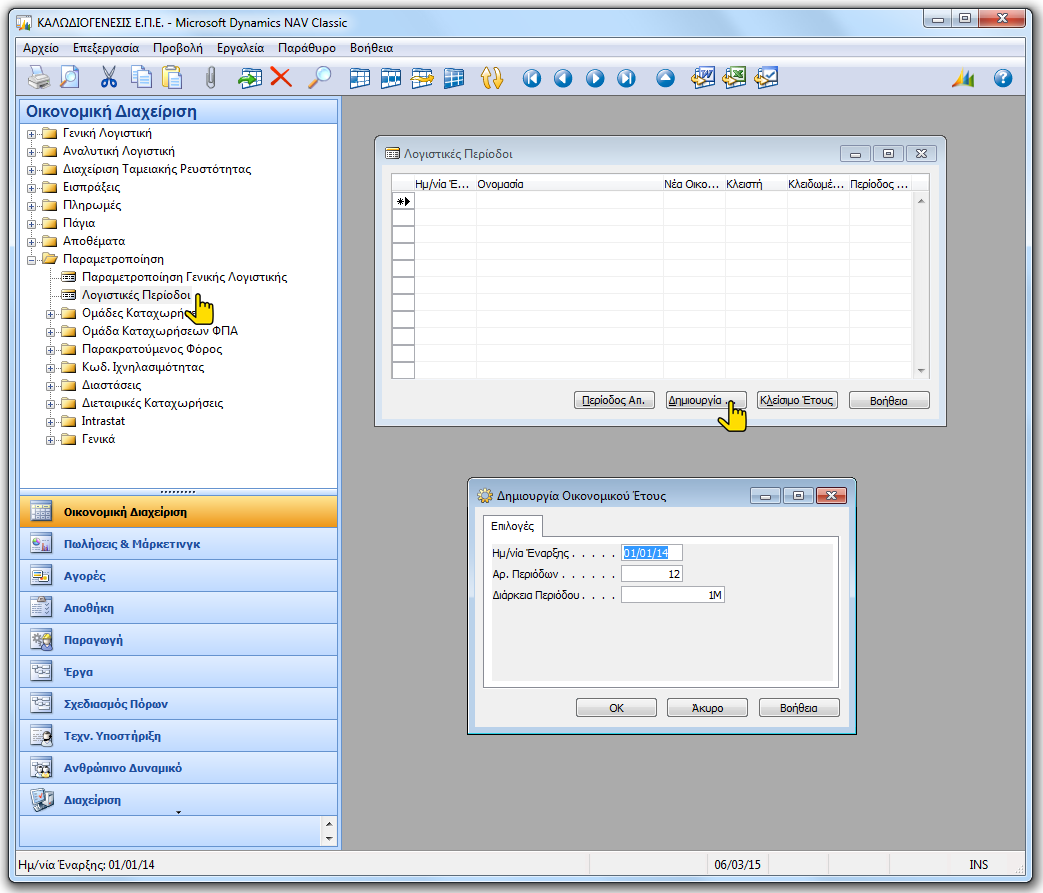Click the Print icon in the toolbar

(x=39, y=78)
